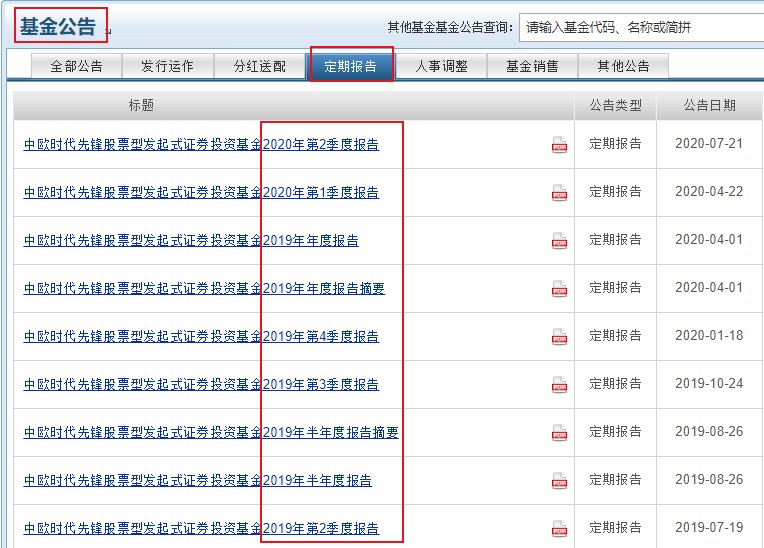Open PDF icon dated 2020-01-18
Viewport: 764px width, 548px height.
click(x=559, y=337)
